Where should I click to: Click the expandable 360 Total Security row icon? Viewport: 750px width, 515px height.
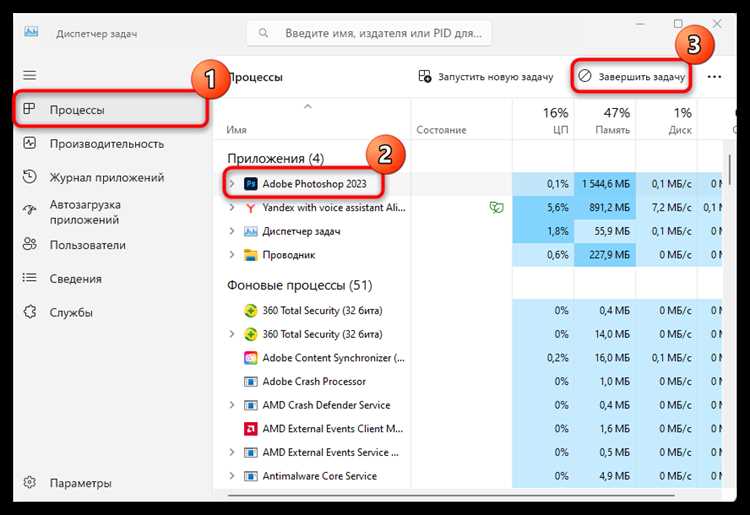(x=251, y=334)
